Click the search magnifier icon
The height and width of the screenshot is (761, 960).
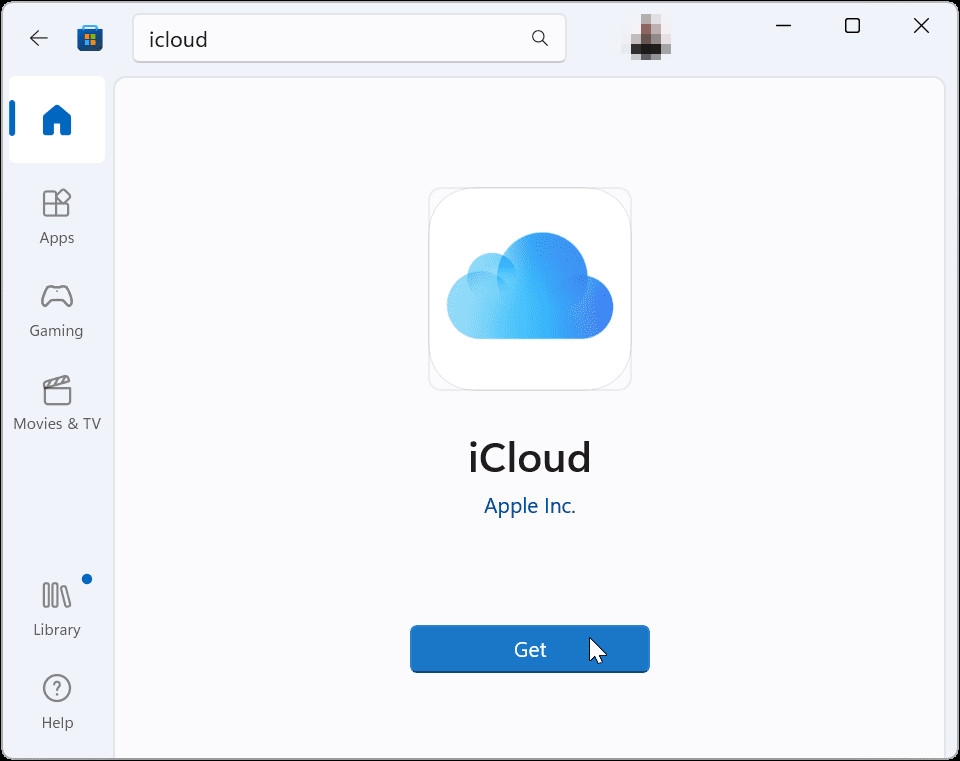[x=539, y=39]
